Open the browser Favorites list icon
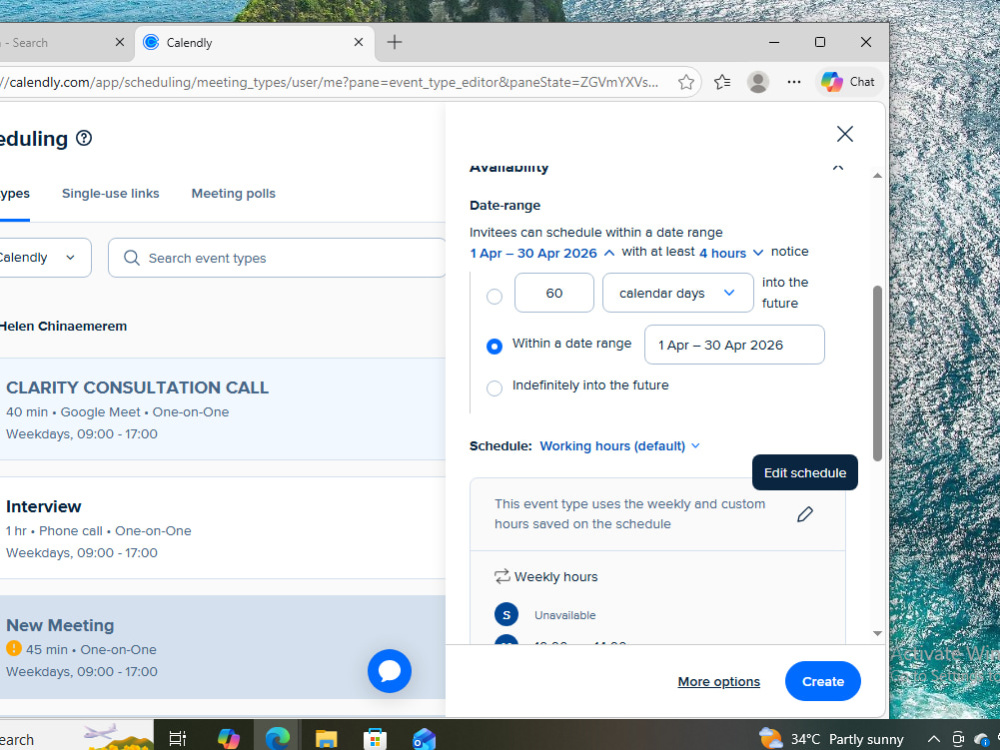1000x750 pixels. pos(722,82)
